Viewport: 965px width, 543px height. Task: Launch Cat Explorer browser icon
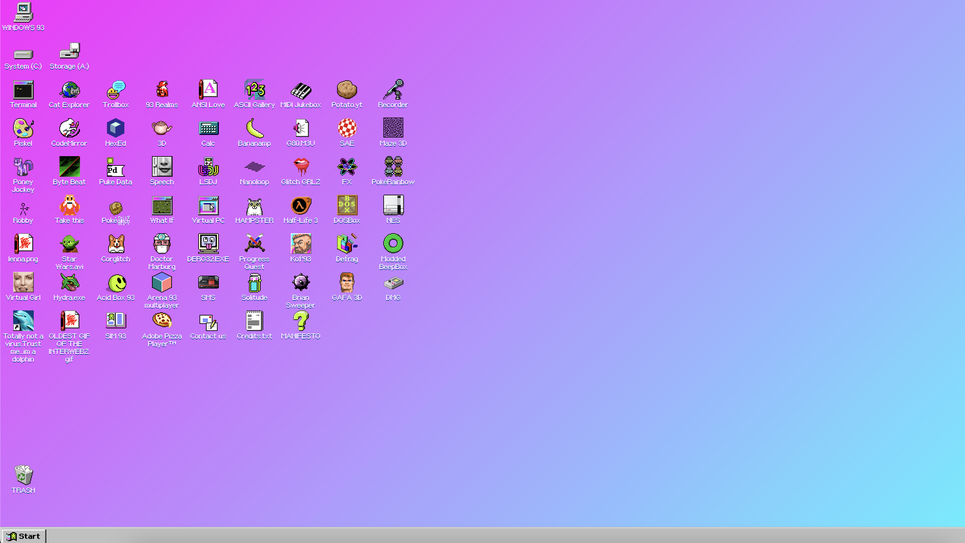click(69, 91)
